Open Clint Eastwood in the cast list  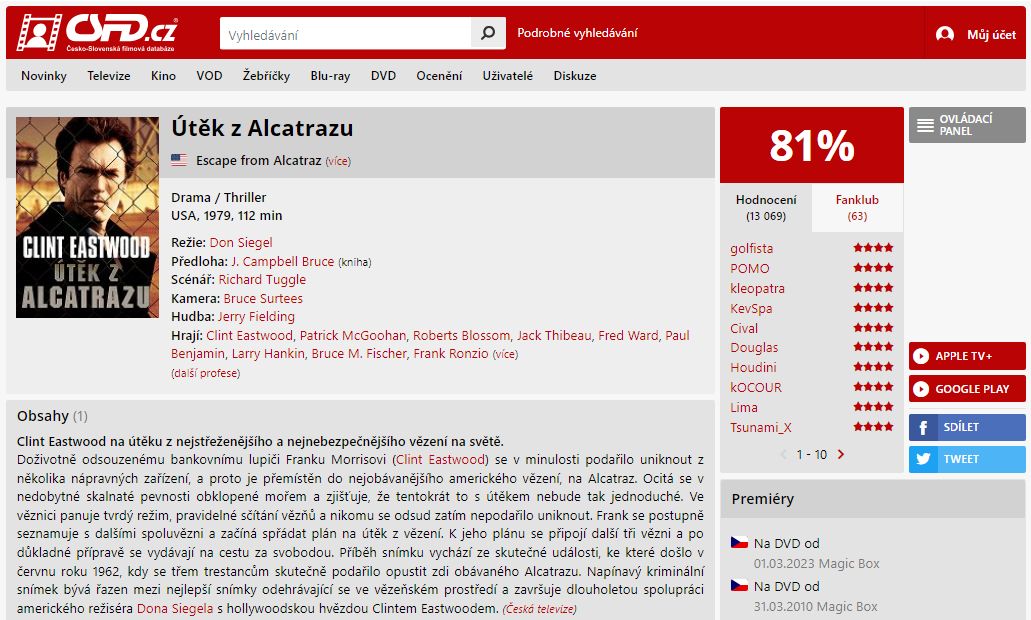click(x=250, y=335)
